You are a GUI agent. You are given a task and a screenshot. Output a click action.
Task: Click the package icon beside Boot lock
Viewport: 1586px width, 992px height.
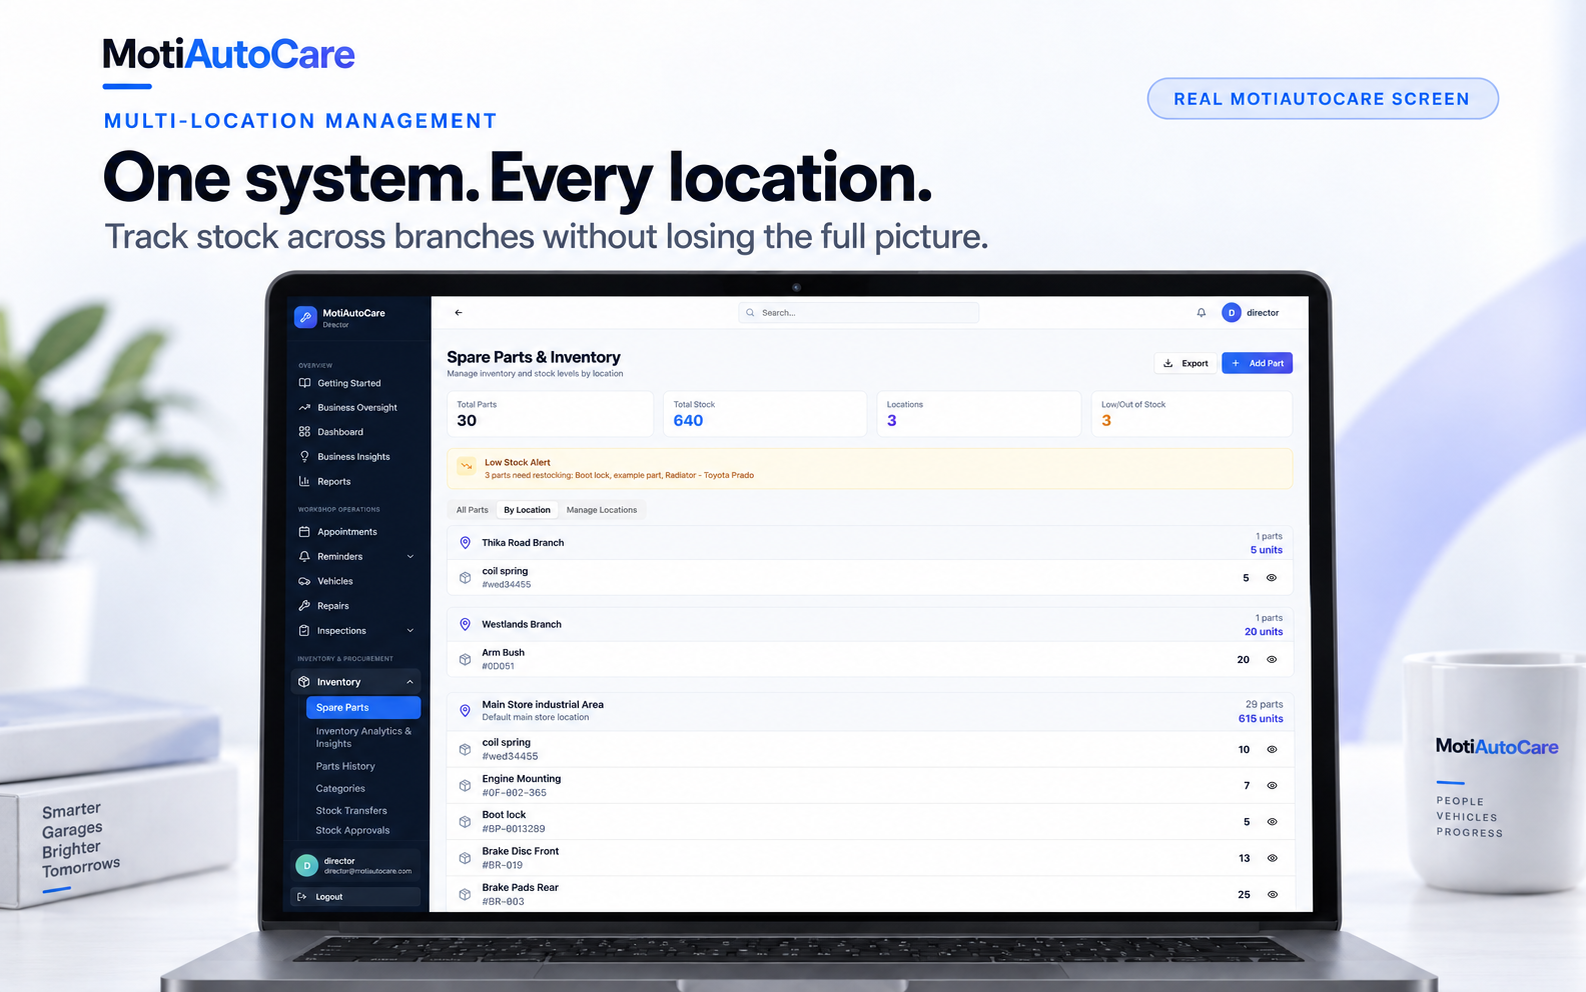pyautogui.click(x=465, y=821)
